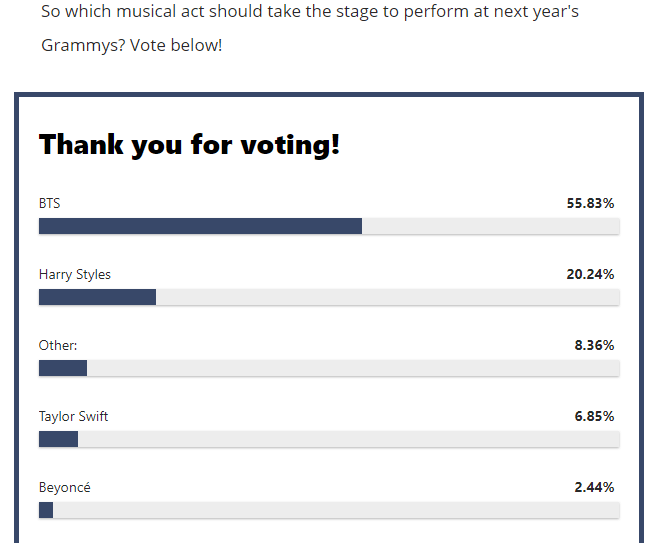
Task: Click the "Other:" poll option label
Action: 58,345
